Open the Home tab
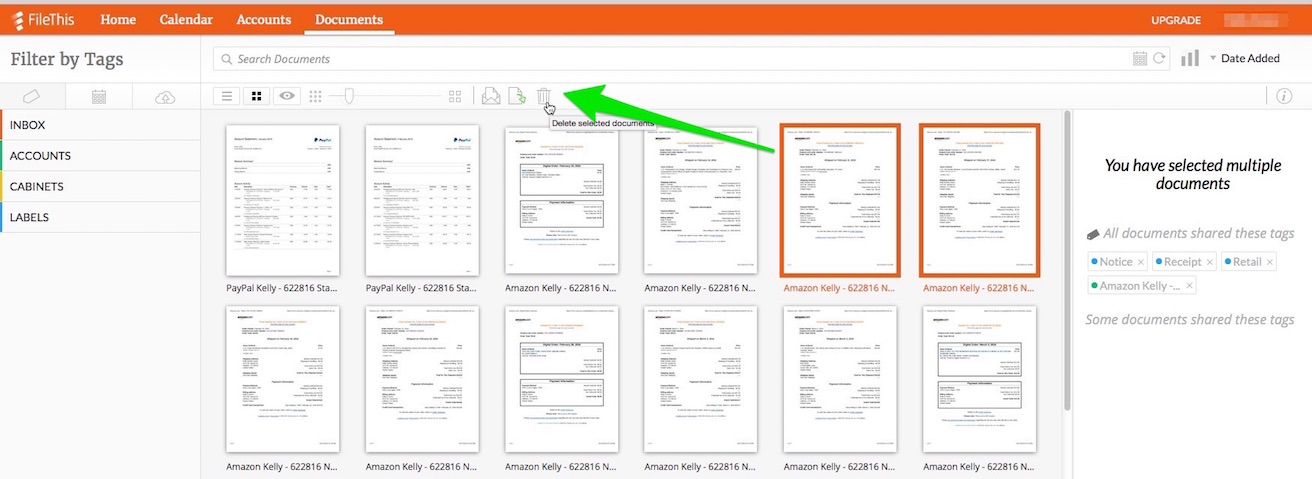The height and width of the screenshot is (479, 1312). pos(118,19)
